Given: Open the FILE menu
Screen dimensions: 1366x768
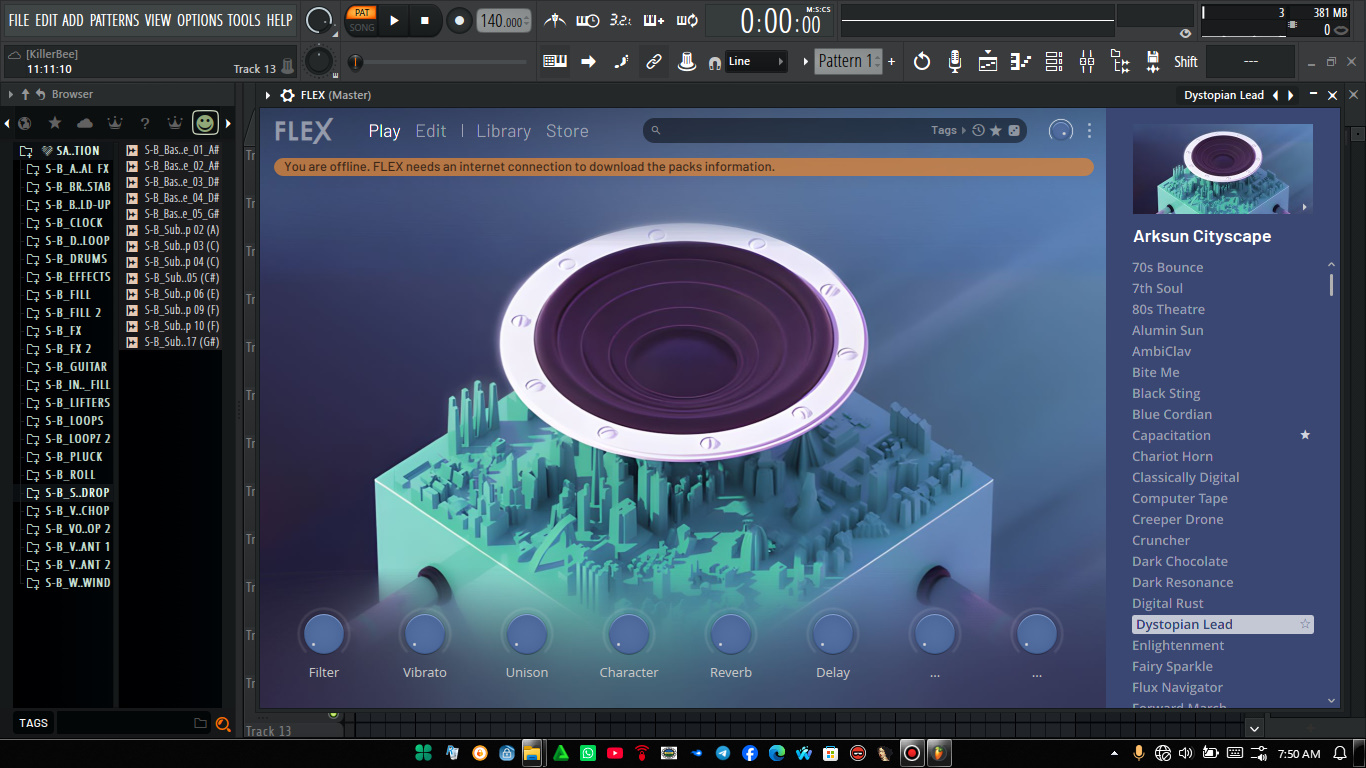Looking at the screenshot, I should pyautogui.click(x=19, y=20).
